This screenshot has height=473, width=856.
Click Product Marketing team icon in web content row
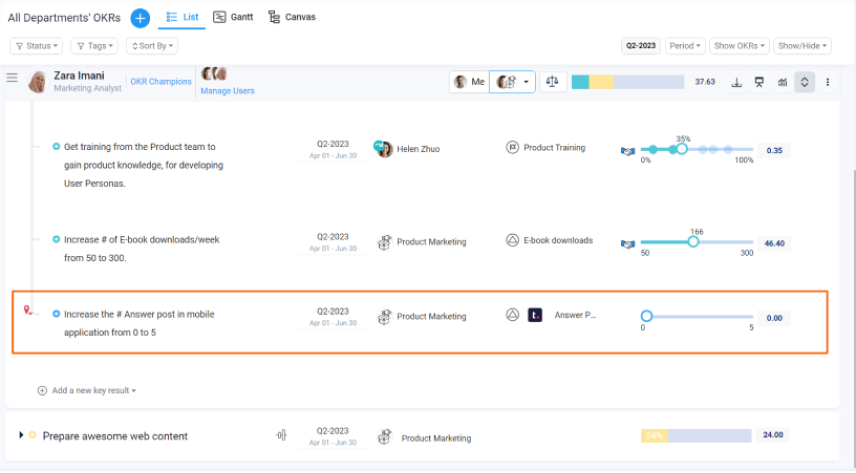(x=384, y=437)
